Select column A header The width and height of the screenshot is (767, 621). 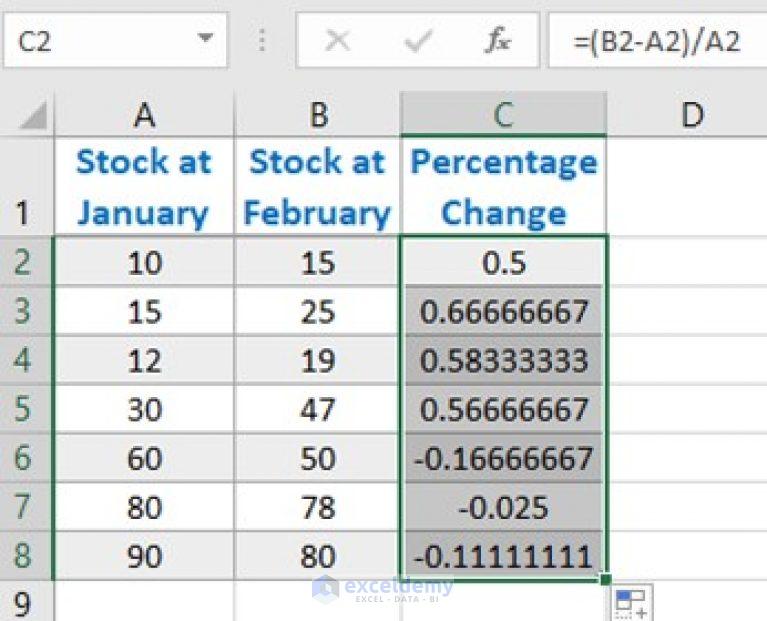(x=144, y=115)
